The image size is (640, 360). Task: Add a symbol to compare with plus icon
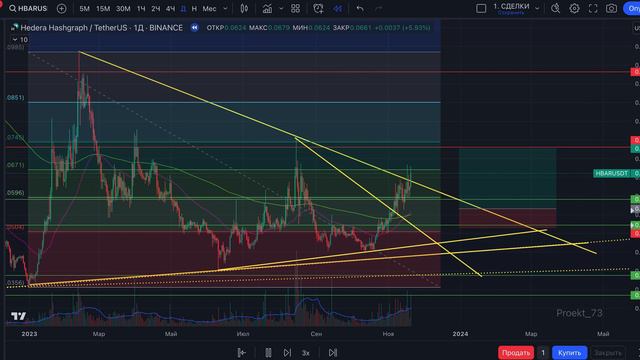pyautogui.click(x=61, y=8)
